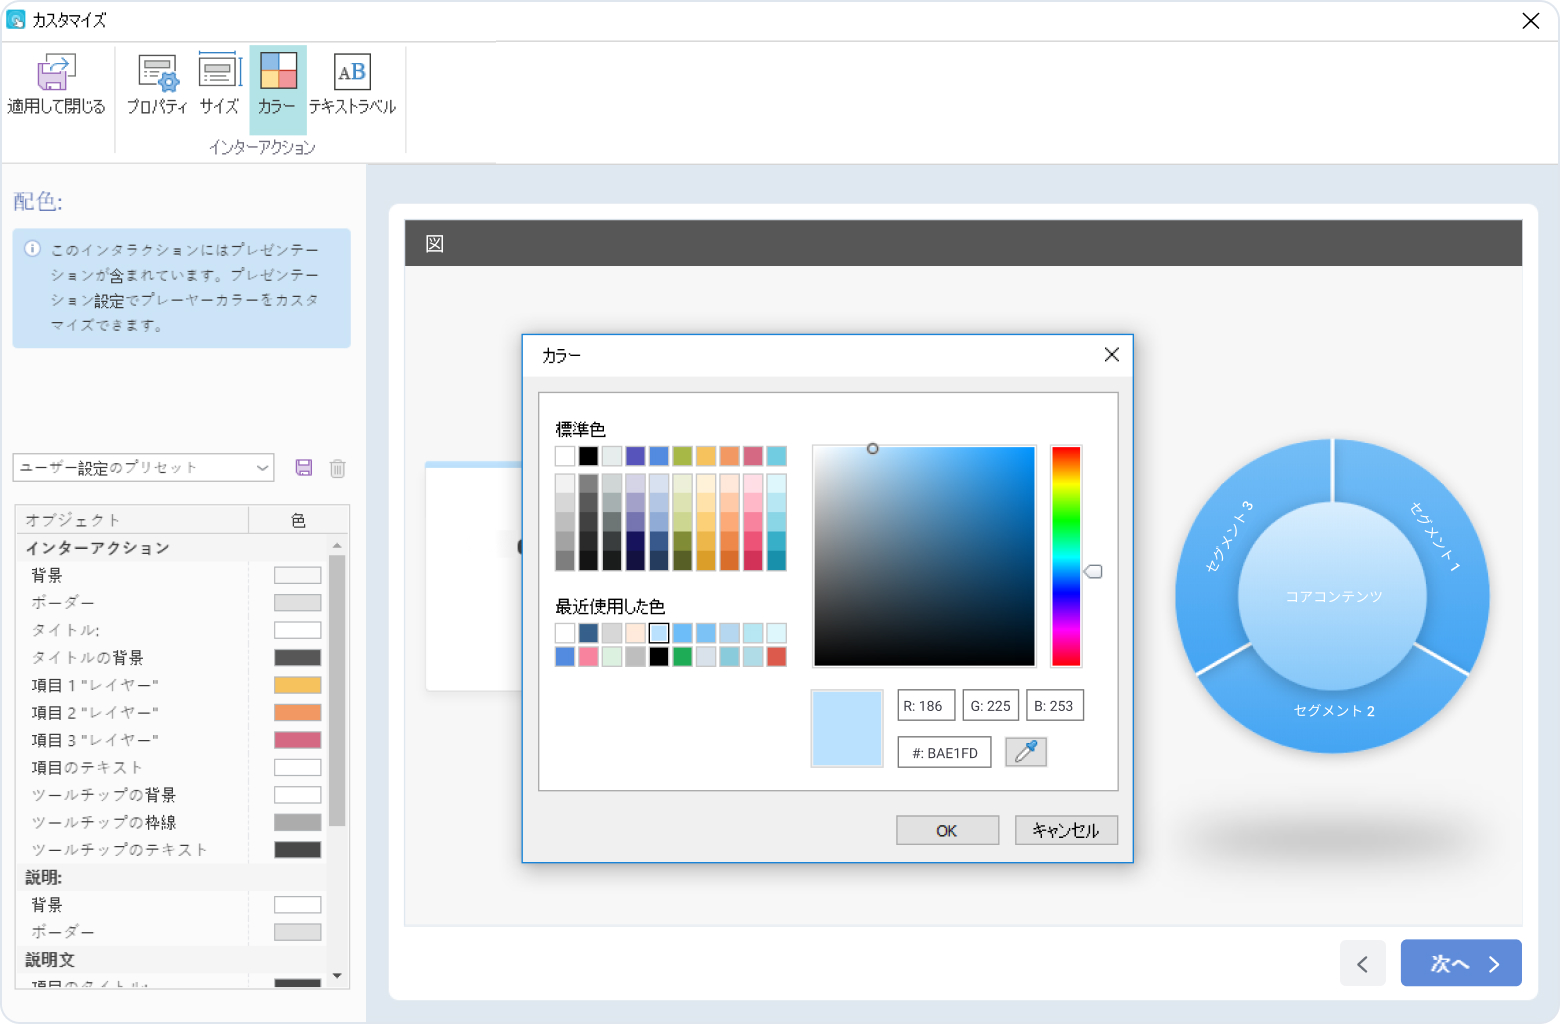The image size is (1560, 1024).
Task: Click color swatch for 項目 1 "レイヤー"
Action: point(298,685)
